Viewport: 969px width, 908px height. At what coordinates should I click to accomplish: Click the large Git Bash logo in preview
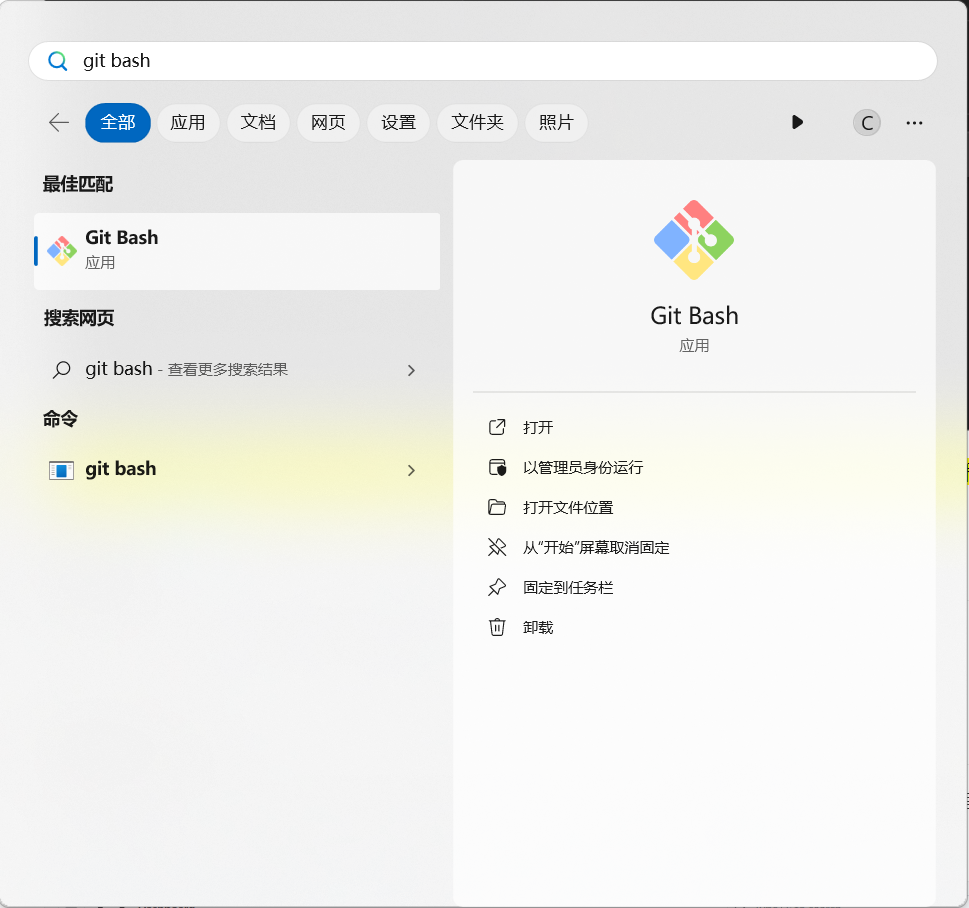pyautogui.click(x=693, y=240)
